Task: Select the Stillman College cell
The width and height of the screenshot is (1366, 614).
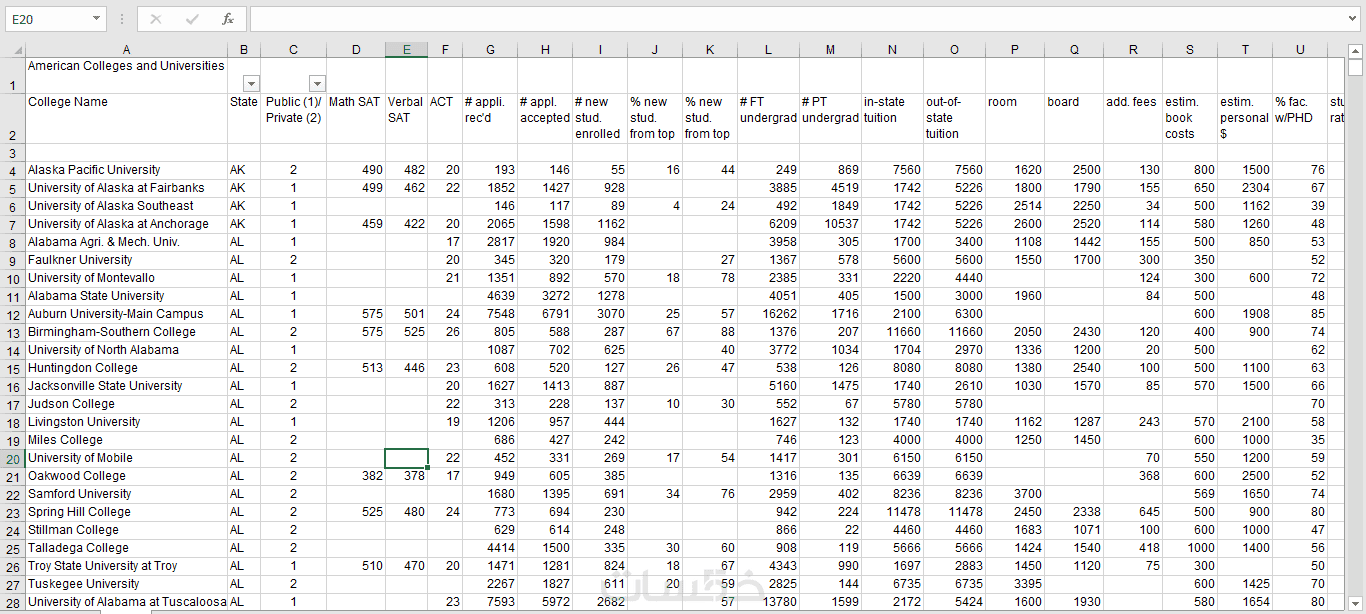Action: pos(126,530)
